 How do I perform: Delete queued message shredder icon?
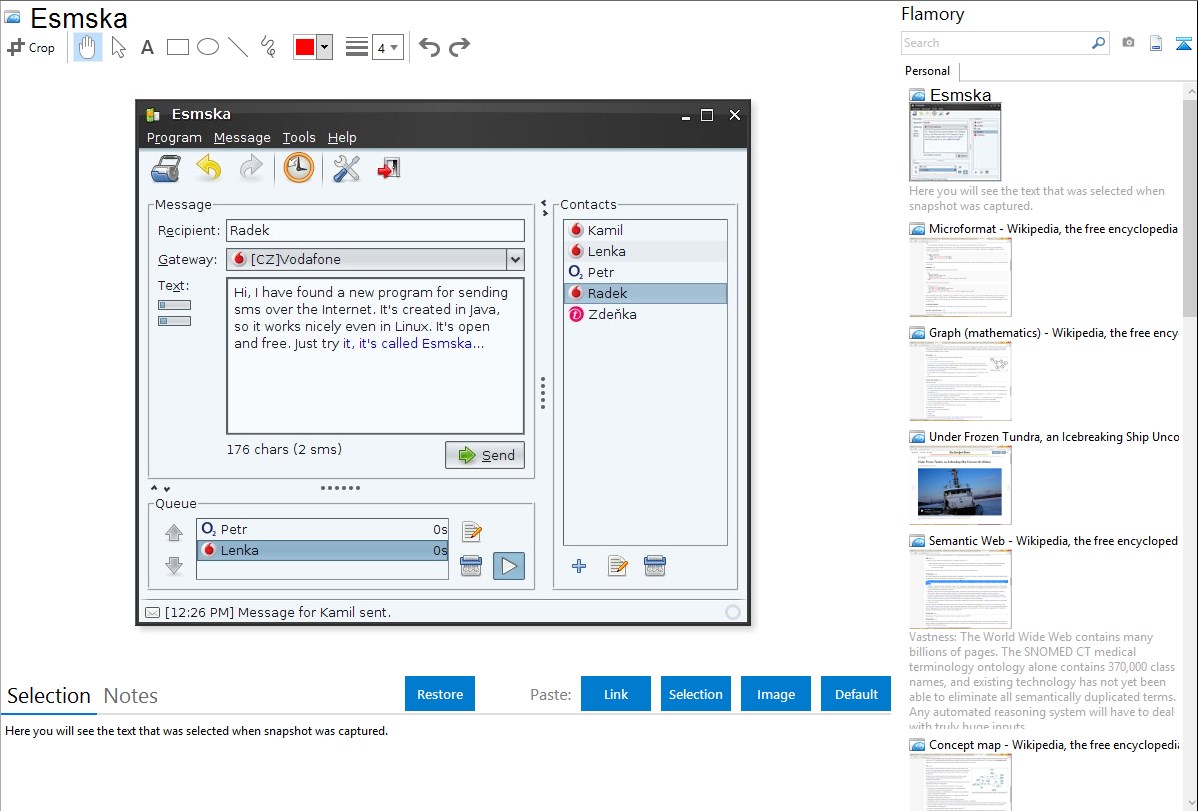click(x=471, y=566)
